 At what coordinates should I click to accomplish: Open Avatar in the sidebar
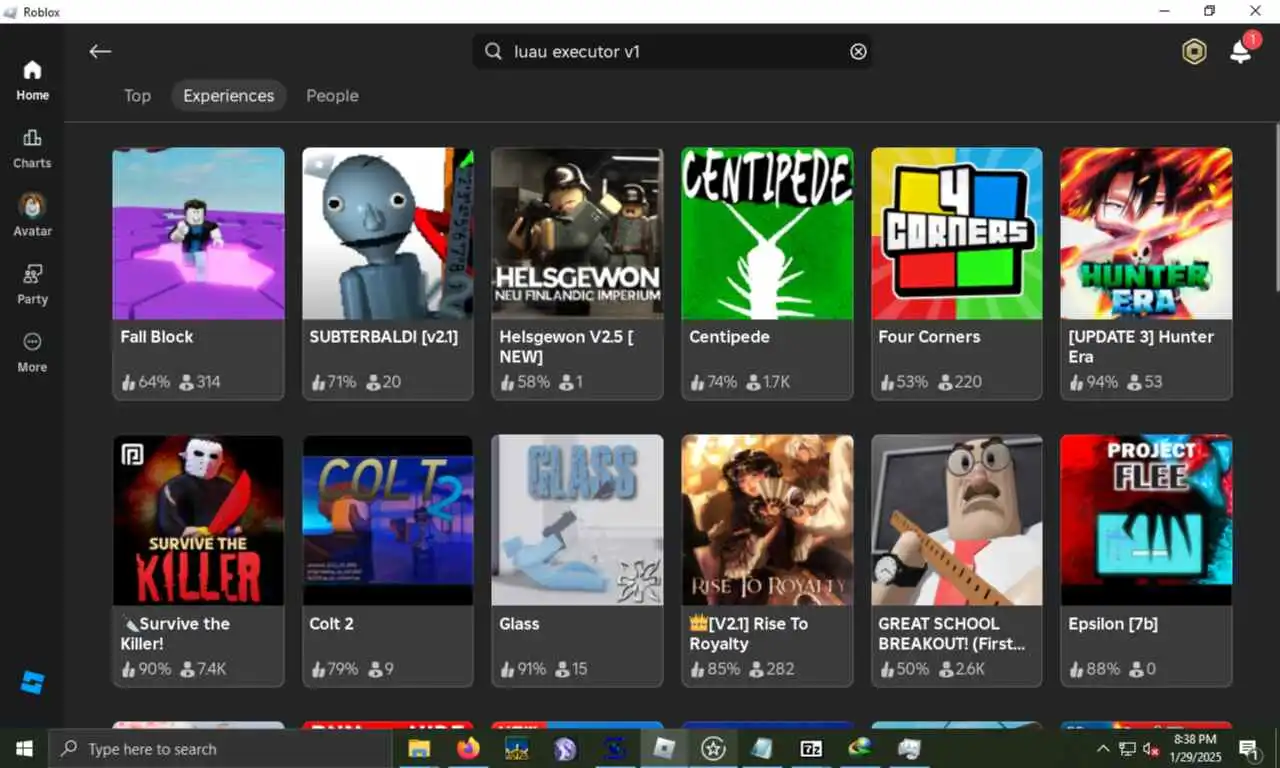32,216
